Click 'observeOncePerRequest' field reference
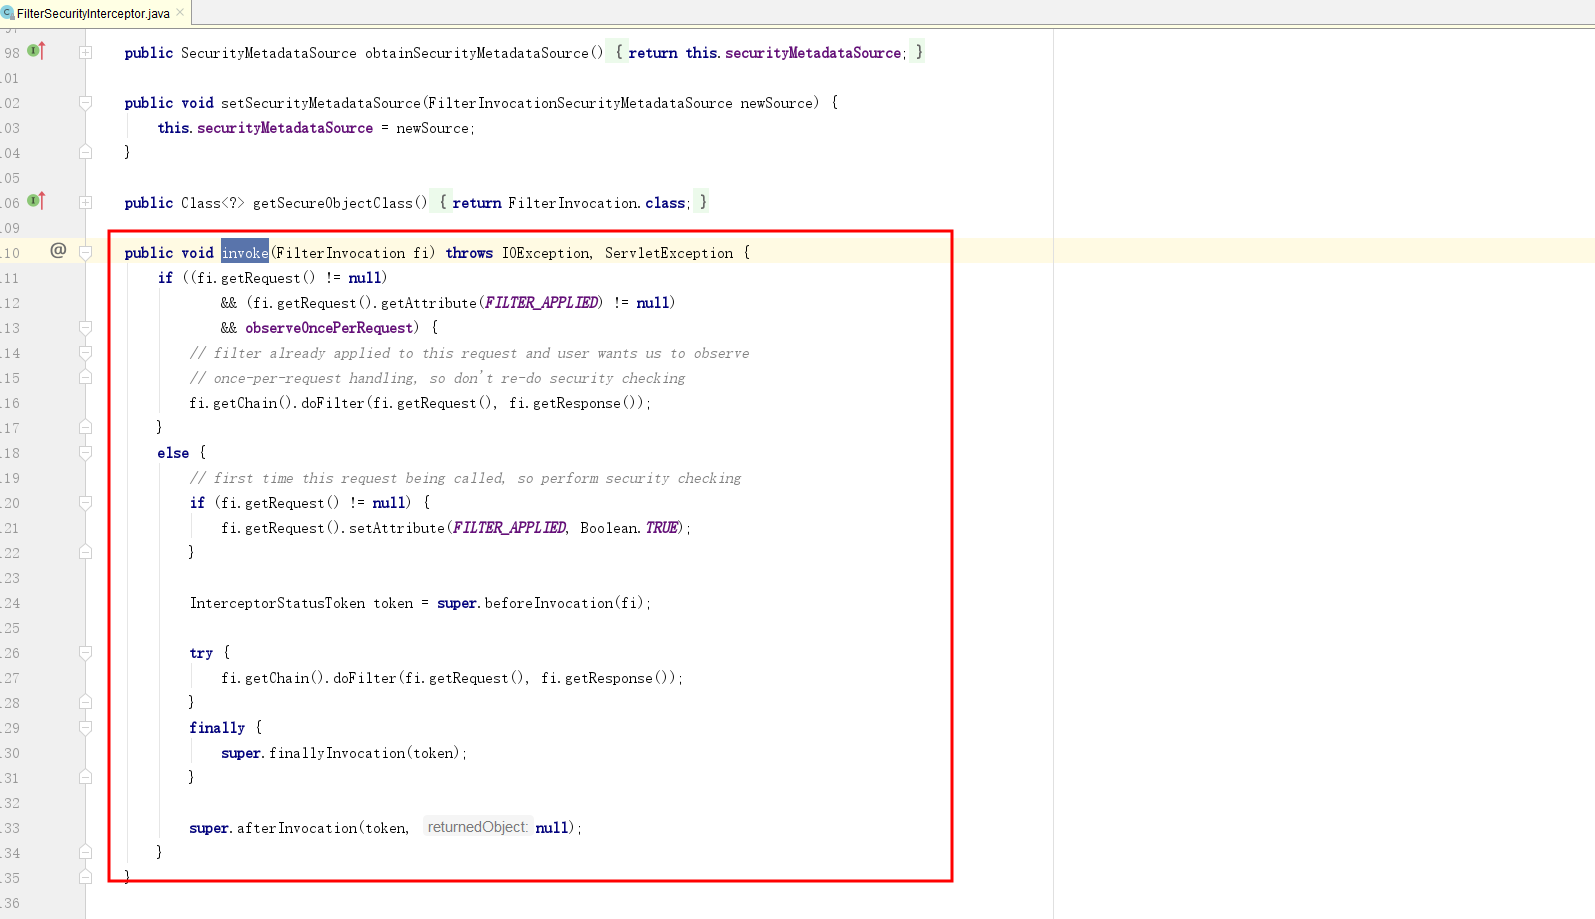Screen dimensions: 1595x919 [x=329, y=328]
